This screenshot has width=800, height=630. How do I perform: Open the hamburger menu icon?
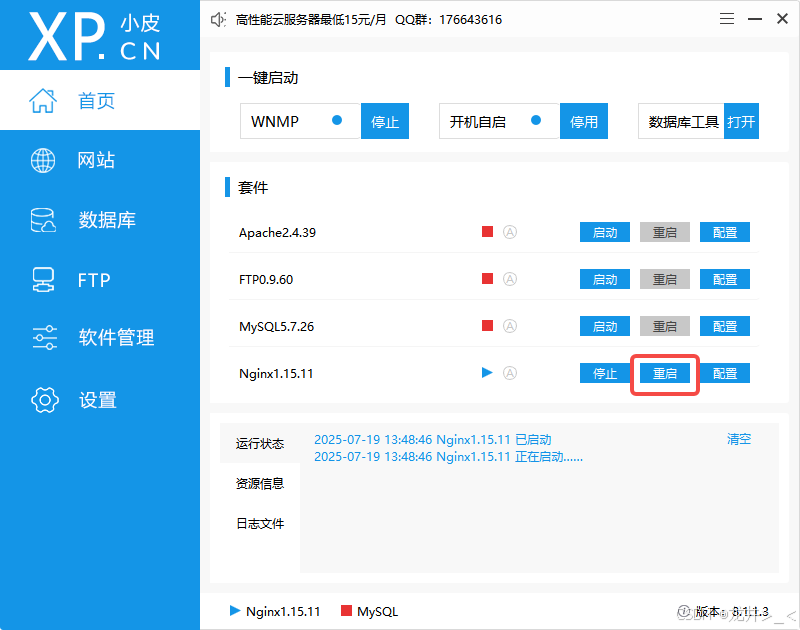point(727,19)
